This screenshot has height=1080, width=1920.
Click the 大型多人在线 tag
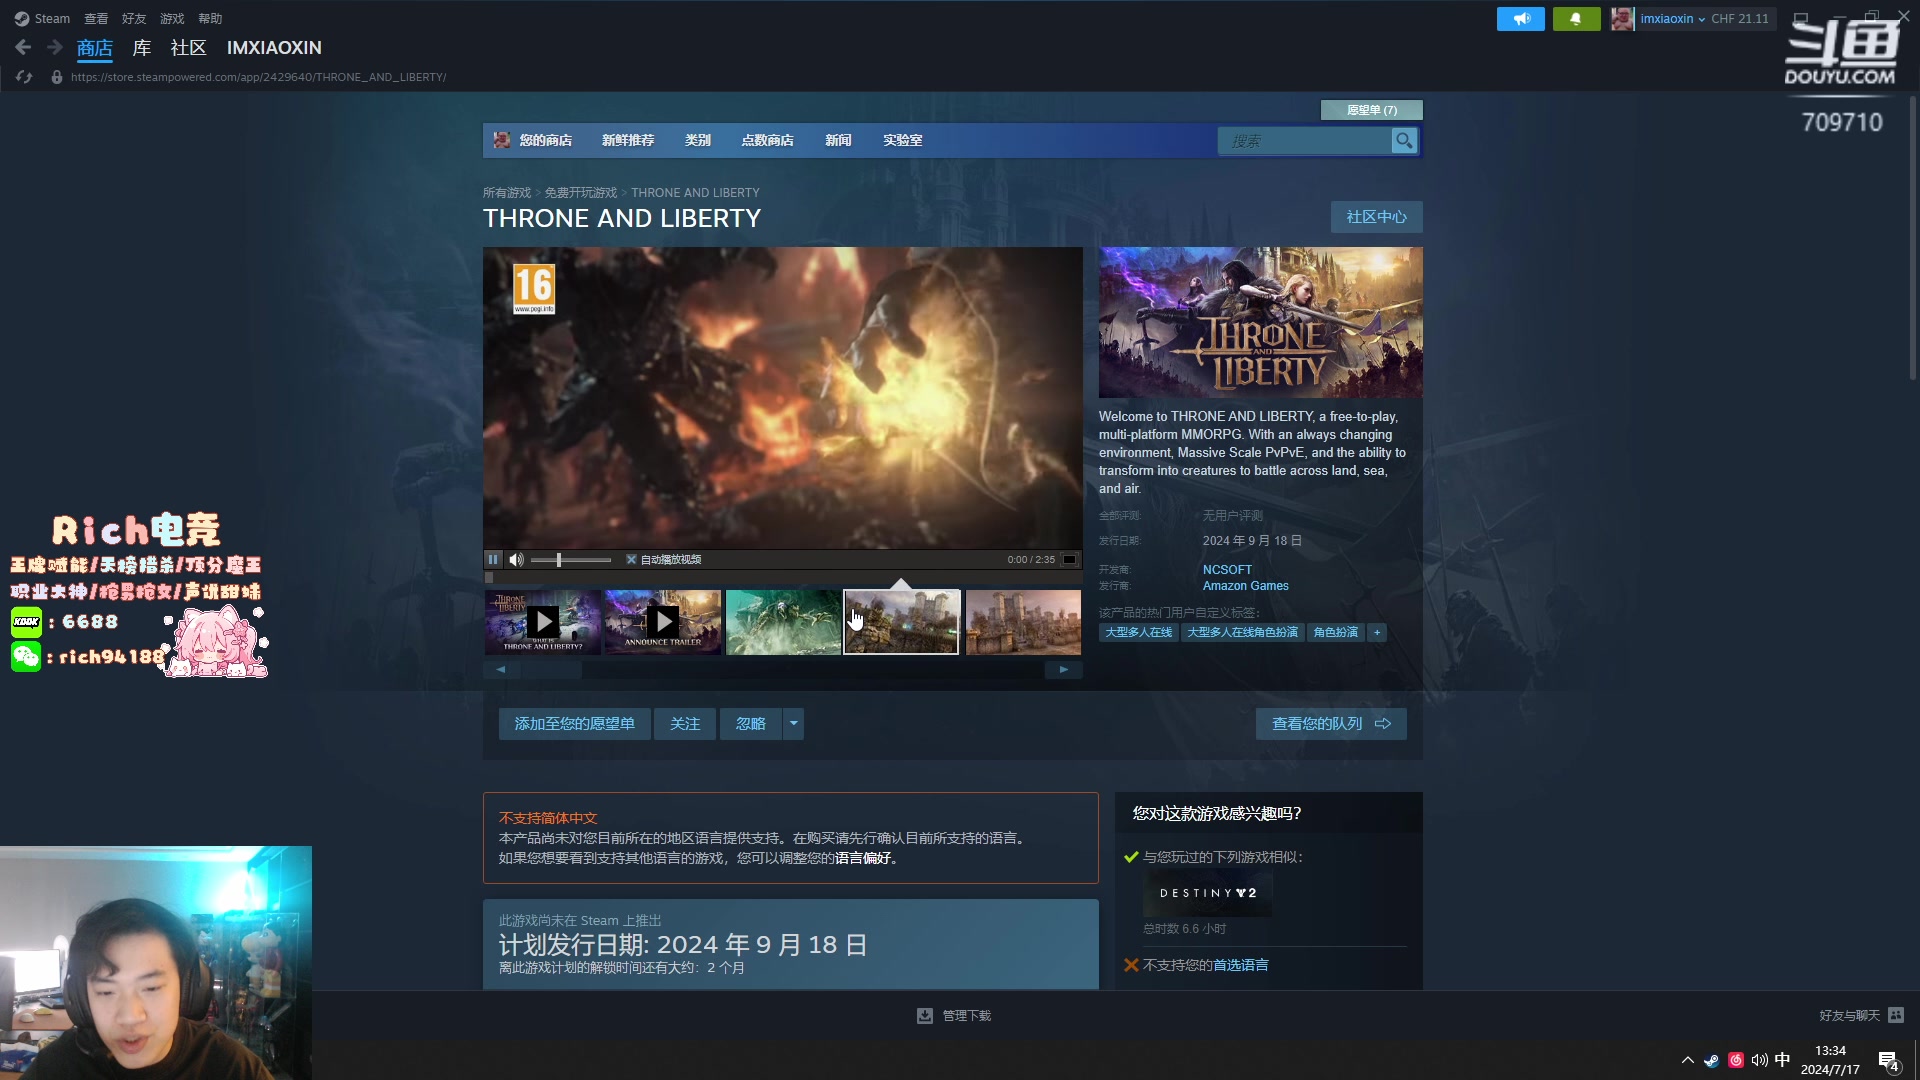[1138, 633]
